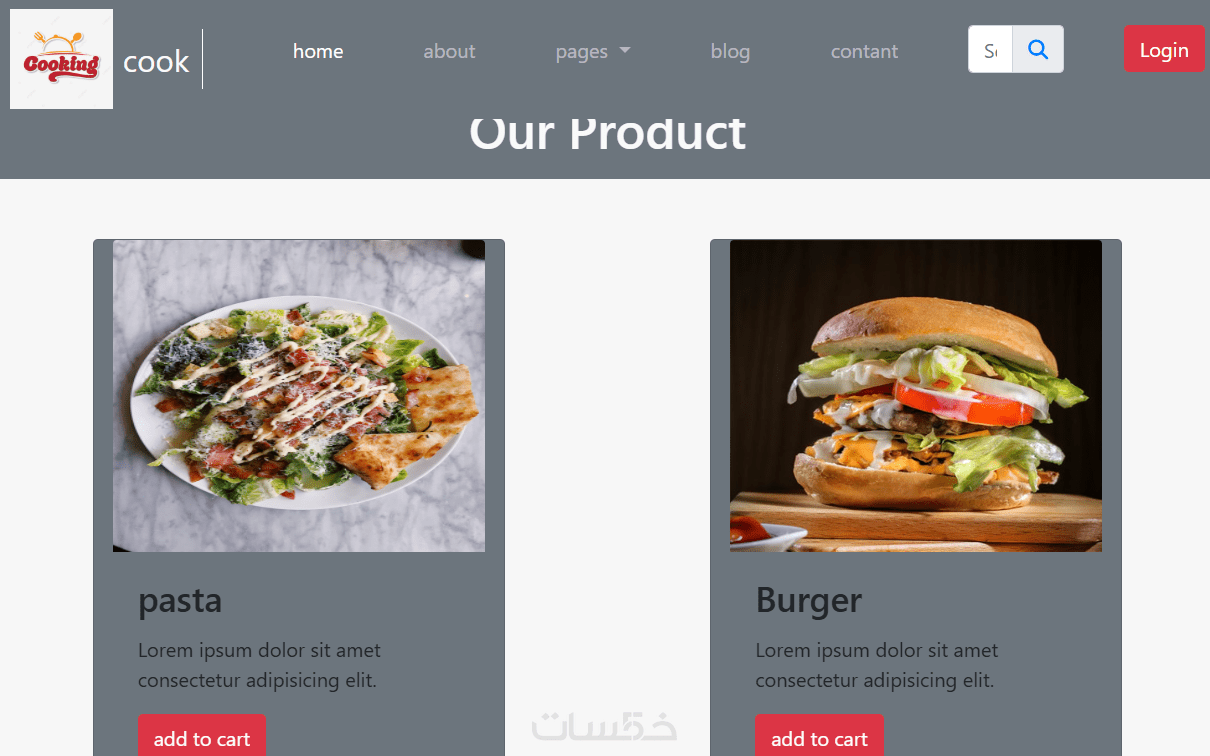Select the contant nav link
The width and height of the screenshot is (1210, 756).
pos(864,51)
